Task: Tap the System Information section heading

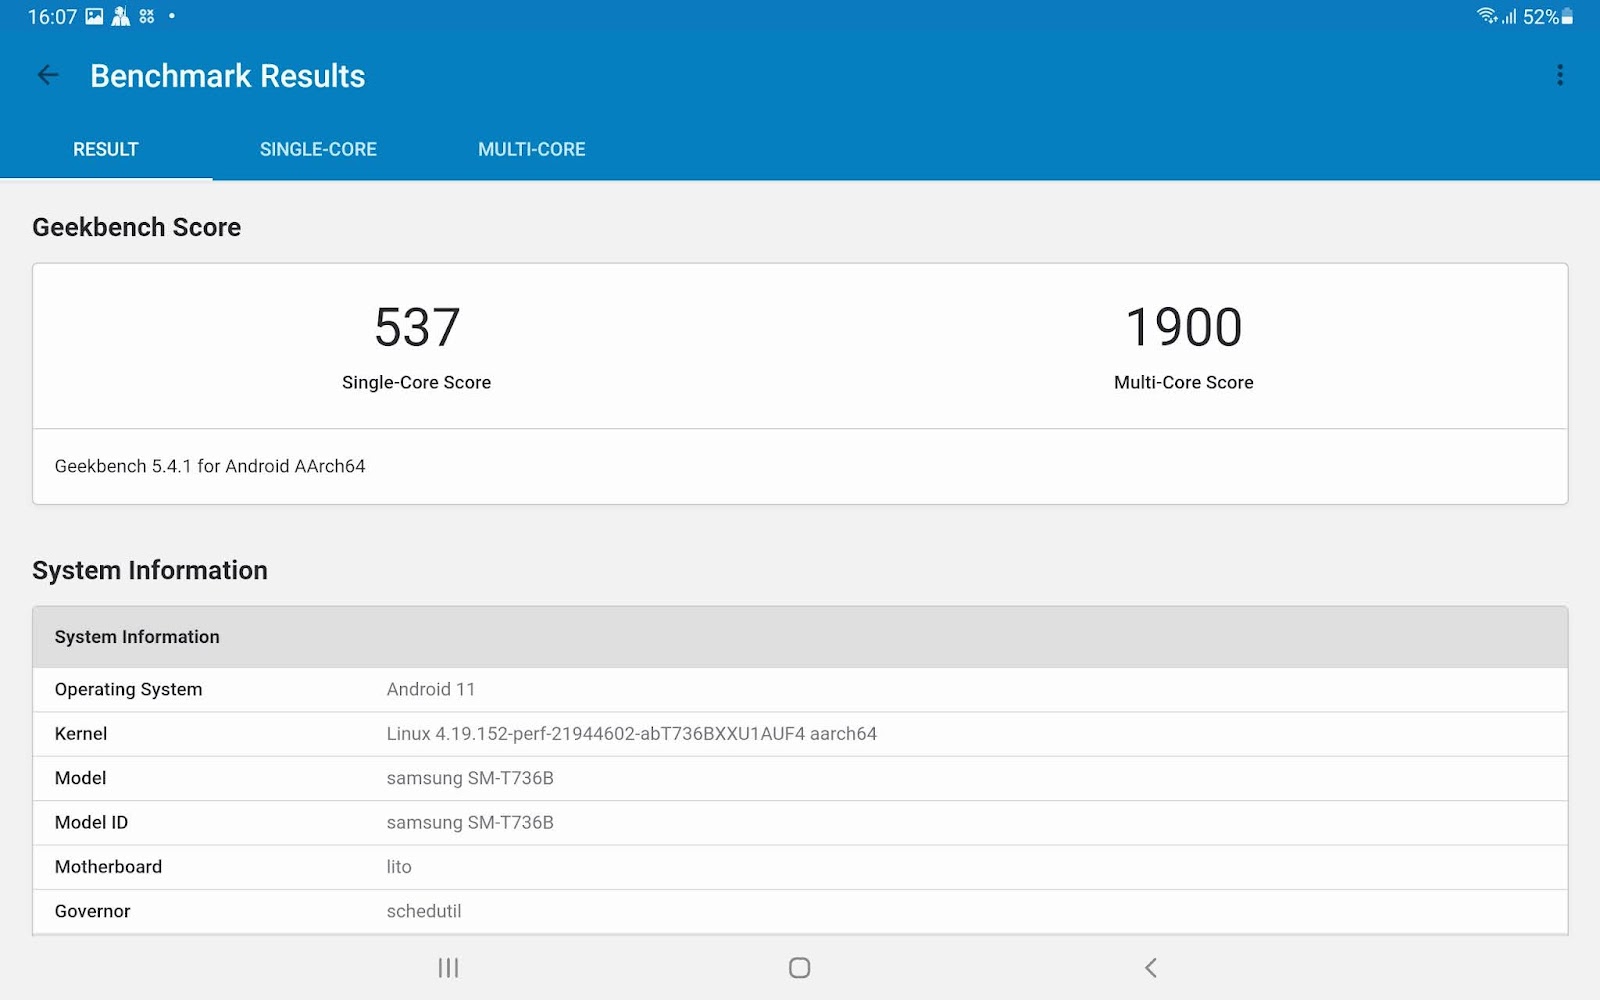Action: 150,570
